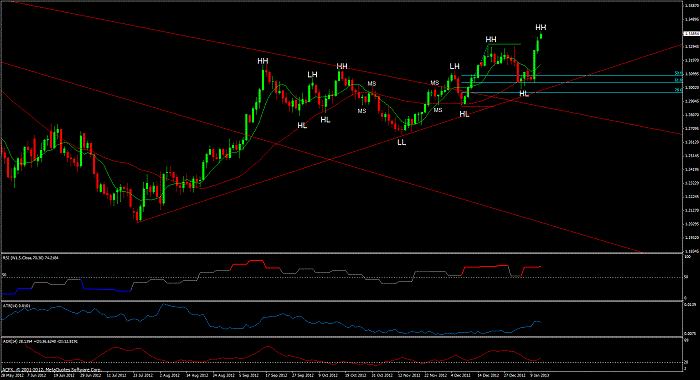Select the MS label above late November candles

coord(435,83)
